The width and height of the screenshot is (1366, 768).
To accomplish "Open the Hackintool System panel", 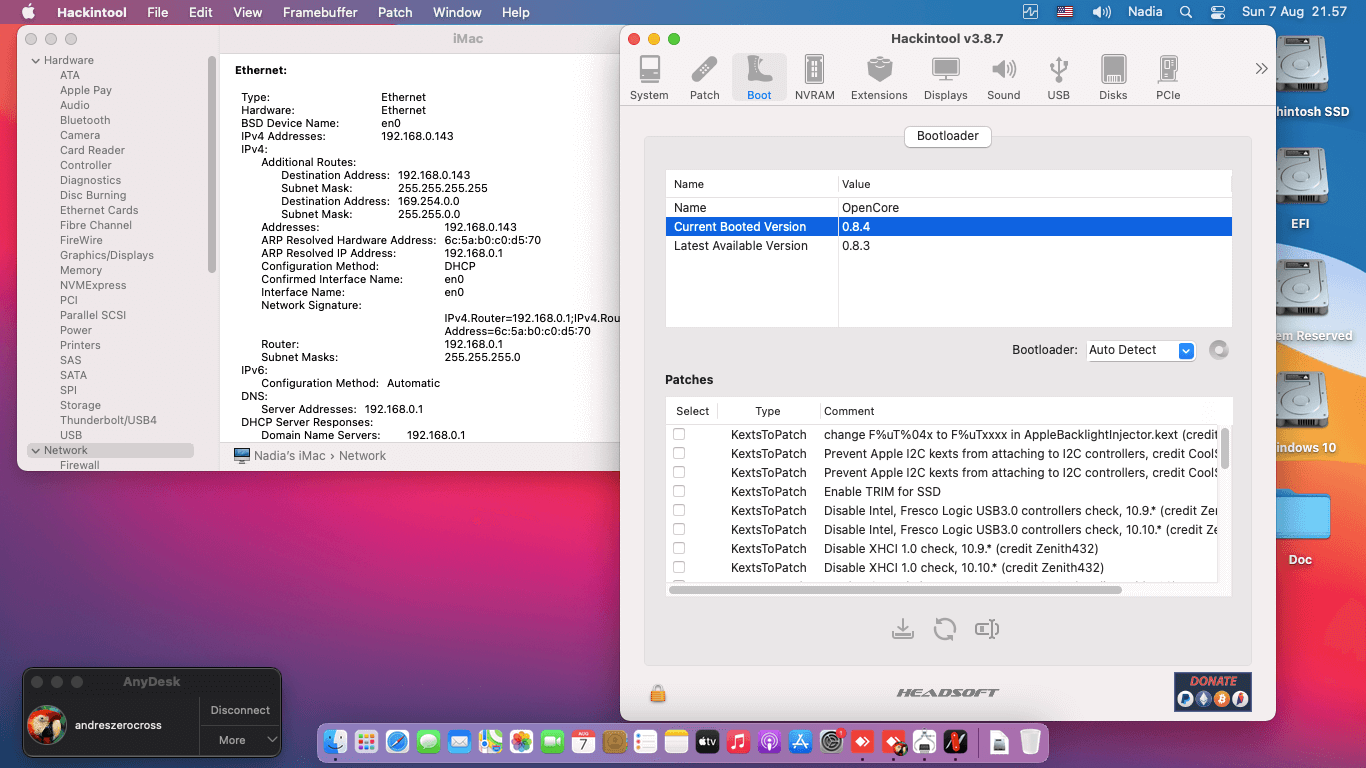I will point(649,75).
